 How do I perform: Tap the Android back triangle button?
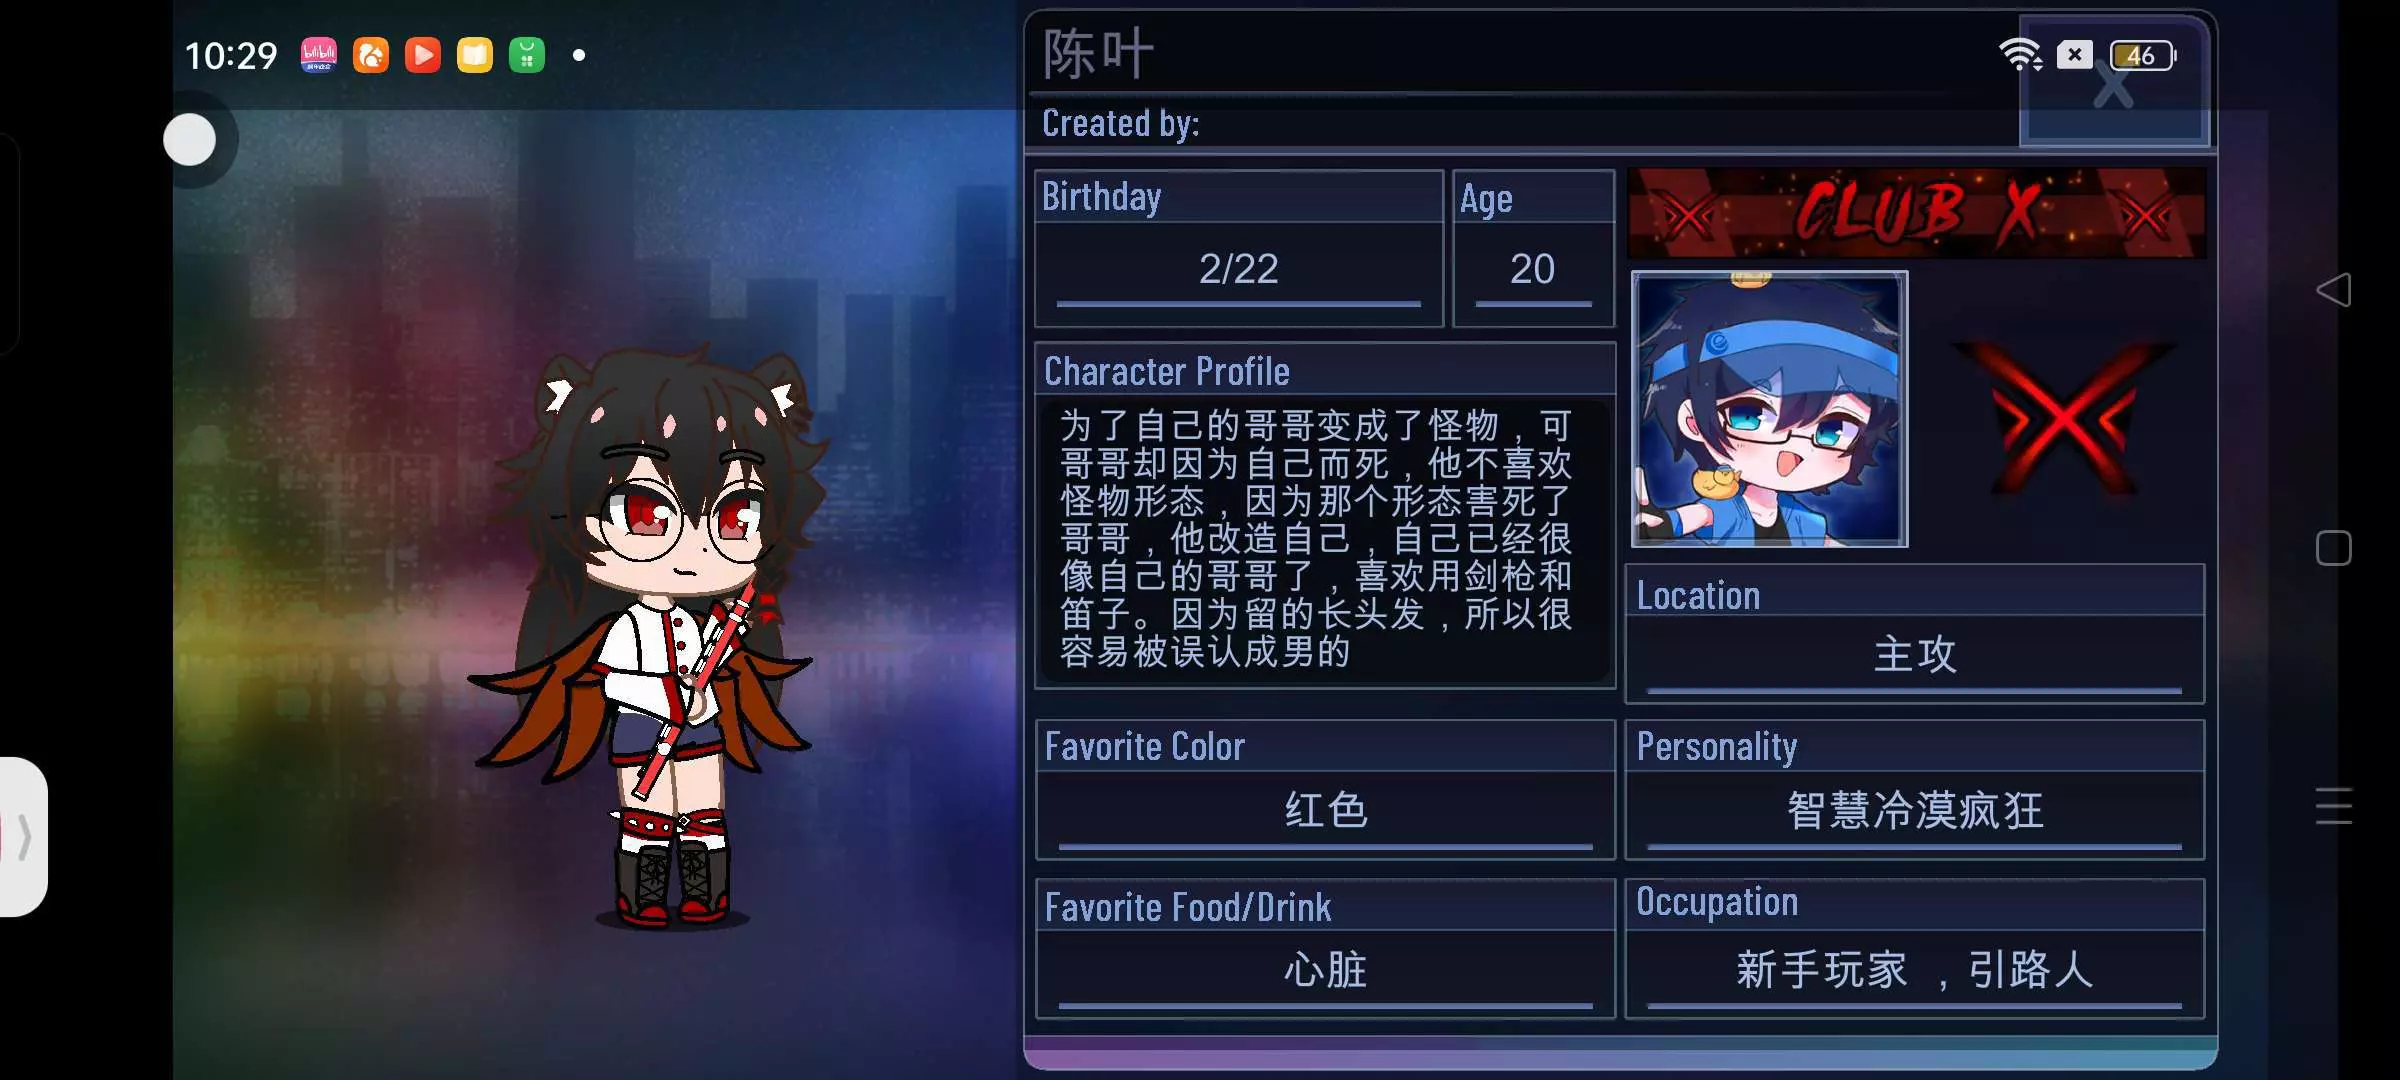click(x=2333, y=290)
